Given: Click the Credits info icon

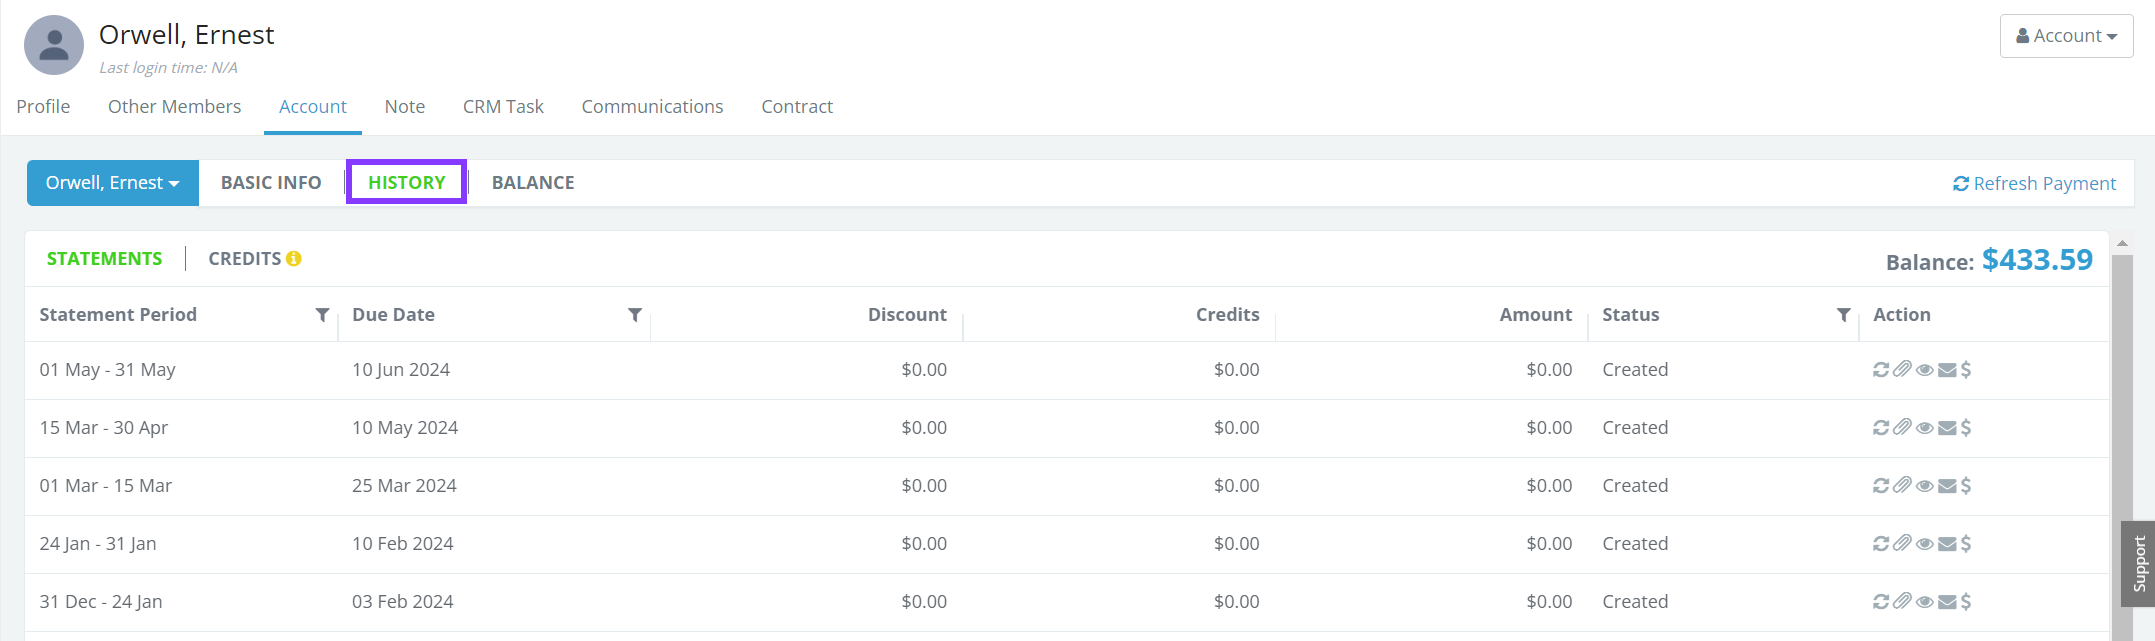Looking at the screenshot, I should pos(294,259).
